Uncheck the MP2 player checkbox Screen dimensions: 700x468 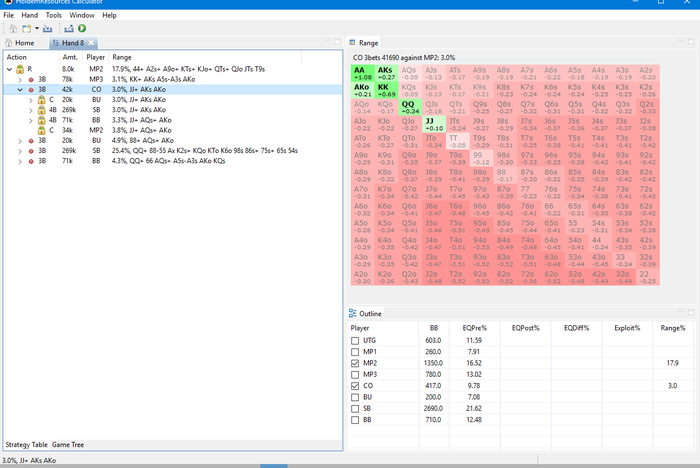355,364
